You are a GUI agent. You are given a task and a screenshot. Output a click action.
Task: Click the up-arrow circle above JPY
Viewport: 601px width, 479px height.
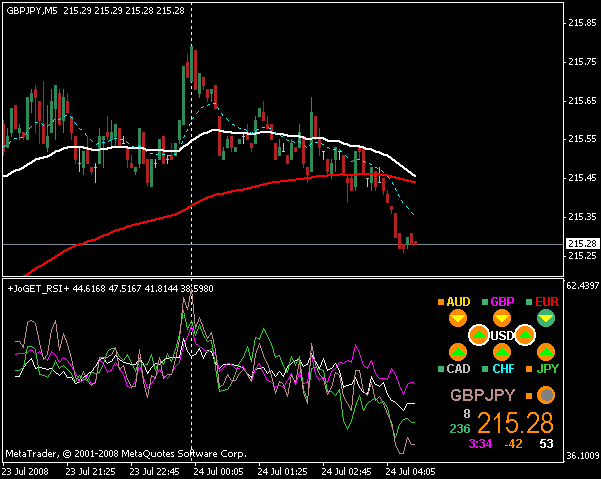546,352
